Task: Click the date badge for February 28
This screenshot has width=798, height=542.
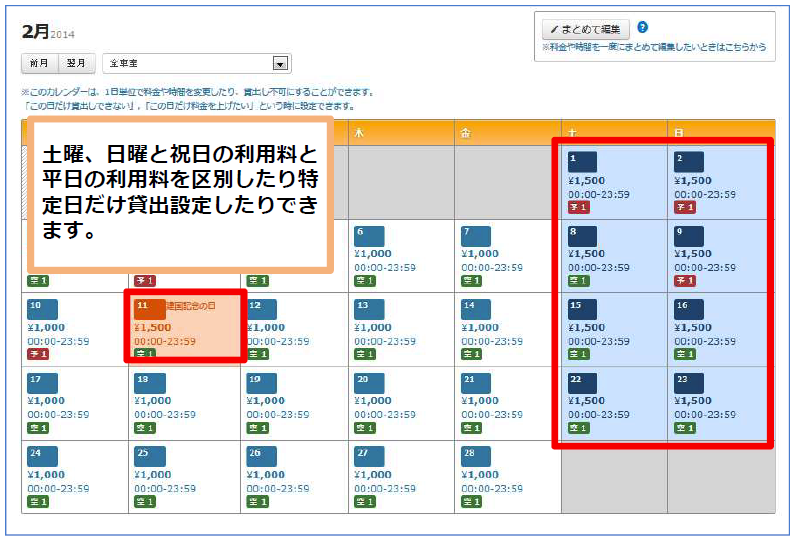Action: pyautogui.click(x=474, y=456)
